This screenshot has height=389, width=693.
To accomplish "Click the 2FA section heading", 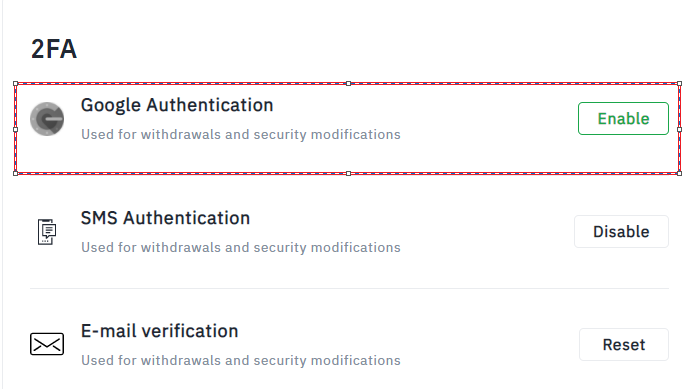I will click(54, 49).
